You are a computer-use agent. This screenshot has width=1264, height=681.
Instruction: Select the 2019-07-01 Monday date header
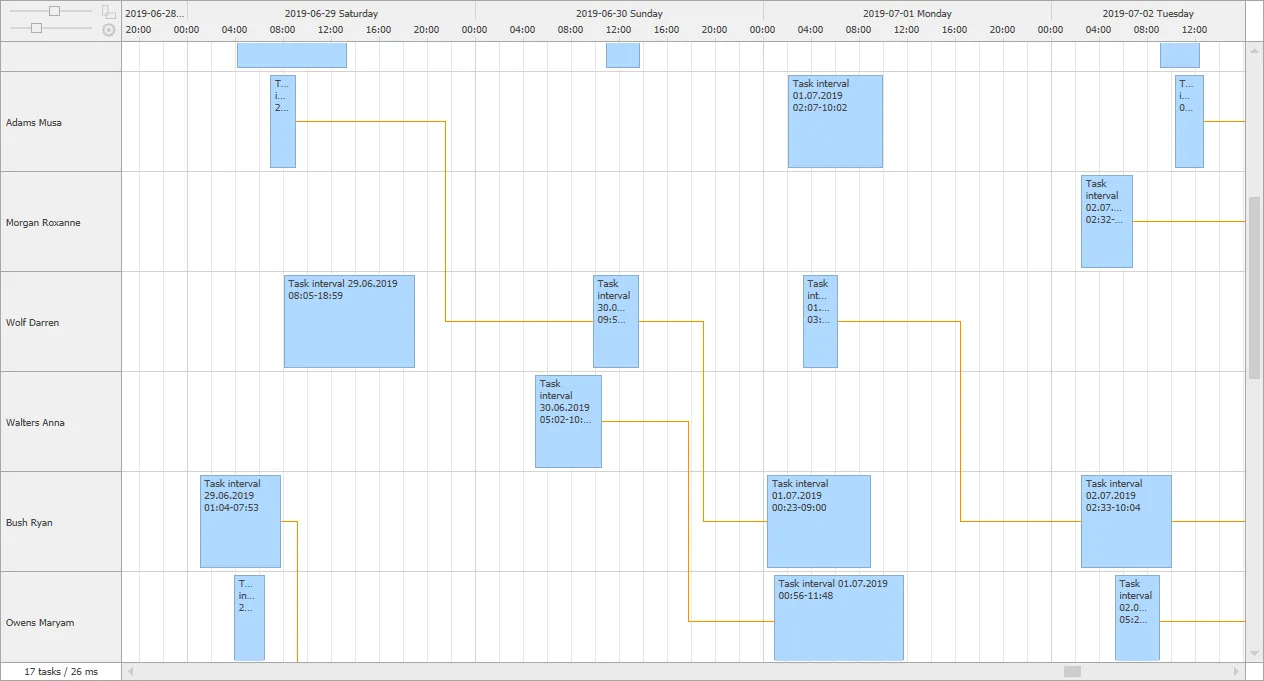click(x=907, y=14)
